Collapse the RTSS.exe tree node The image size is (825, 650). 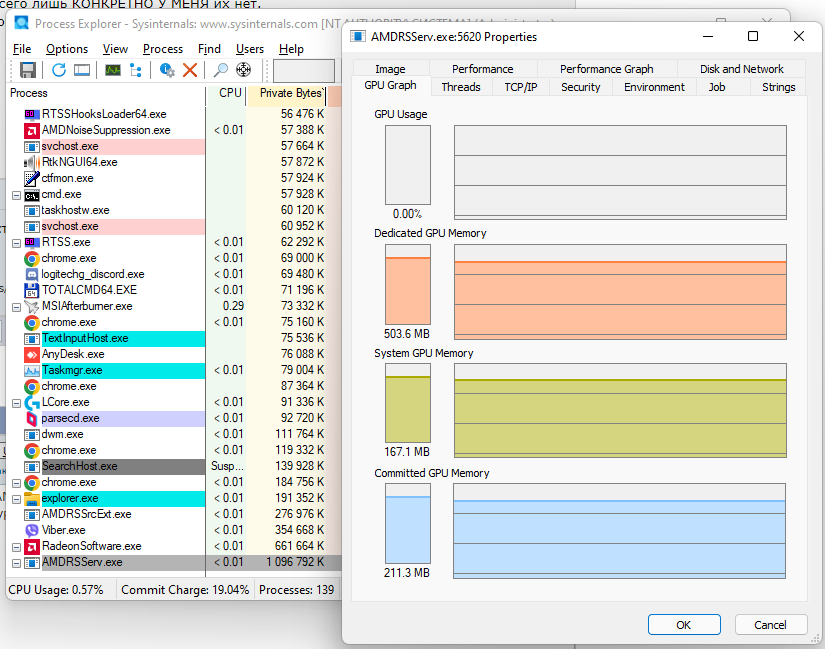coord(16,244)
